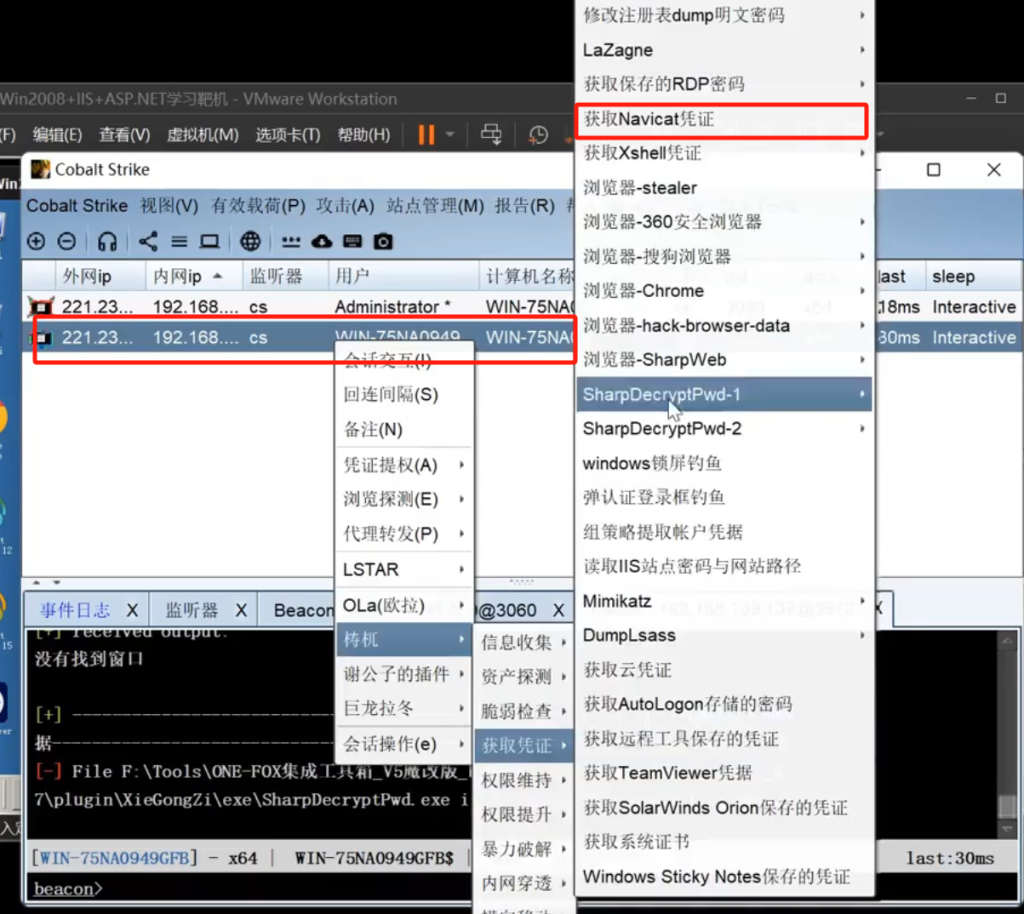Open 视图(V) menu in Cobalt Strike
This screenshot has height=914, width=1024.
pyautogui.click(x=169, y=206)
